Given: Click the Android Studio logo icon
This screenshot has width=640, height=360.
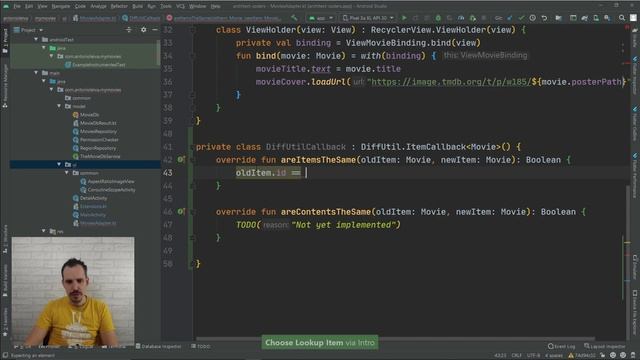Looking at the screenshot, I should point(6,6).
